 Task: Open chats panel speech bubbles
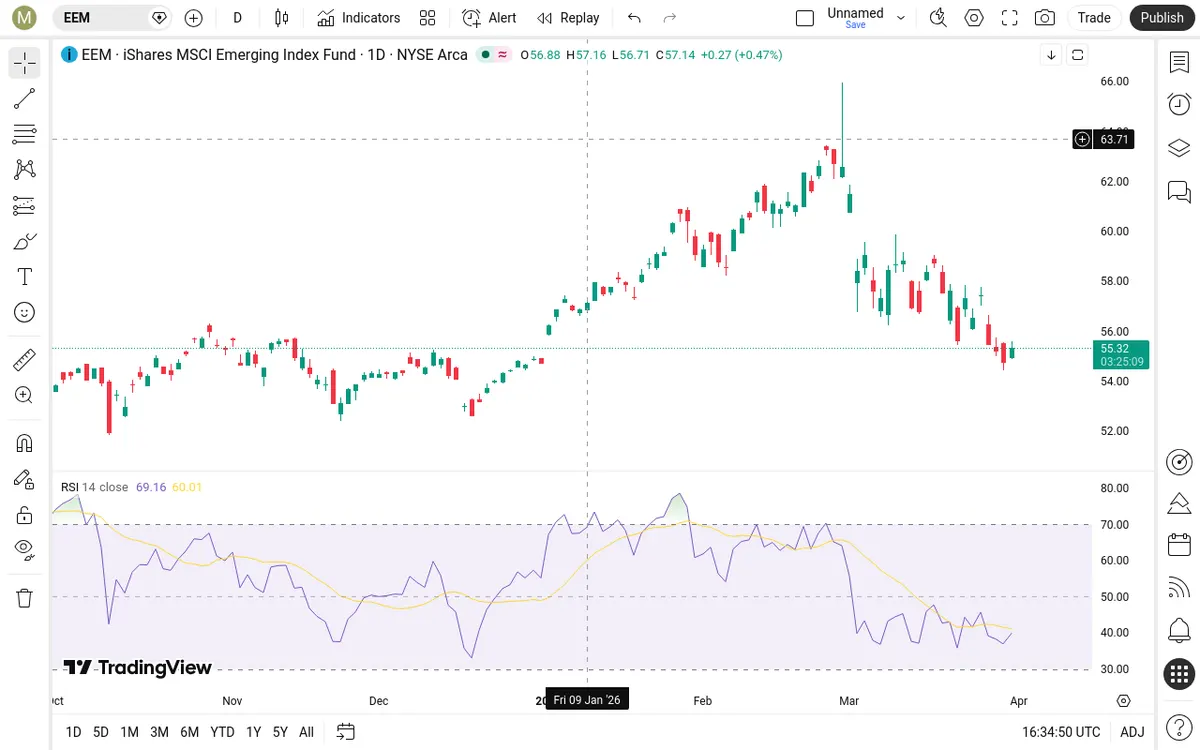(x=1179, y=191)
